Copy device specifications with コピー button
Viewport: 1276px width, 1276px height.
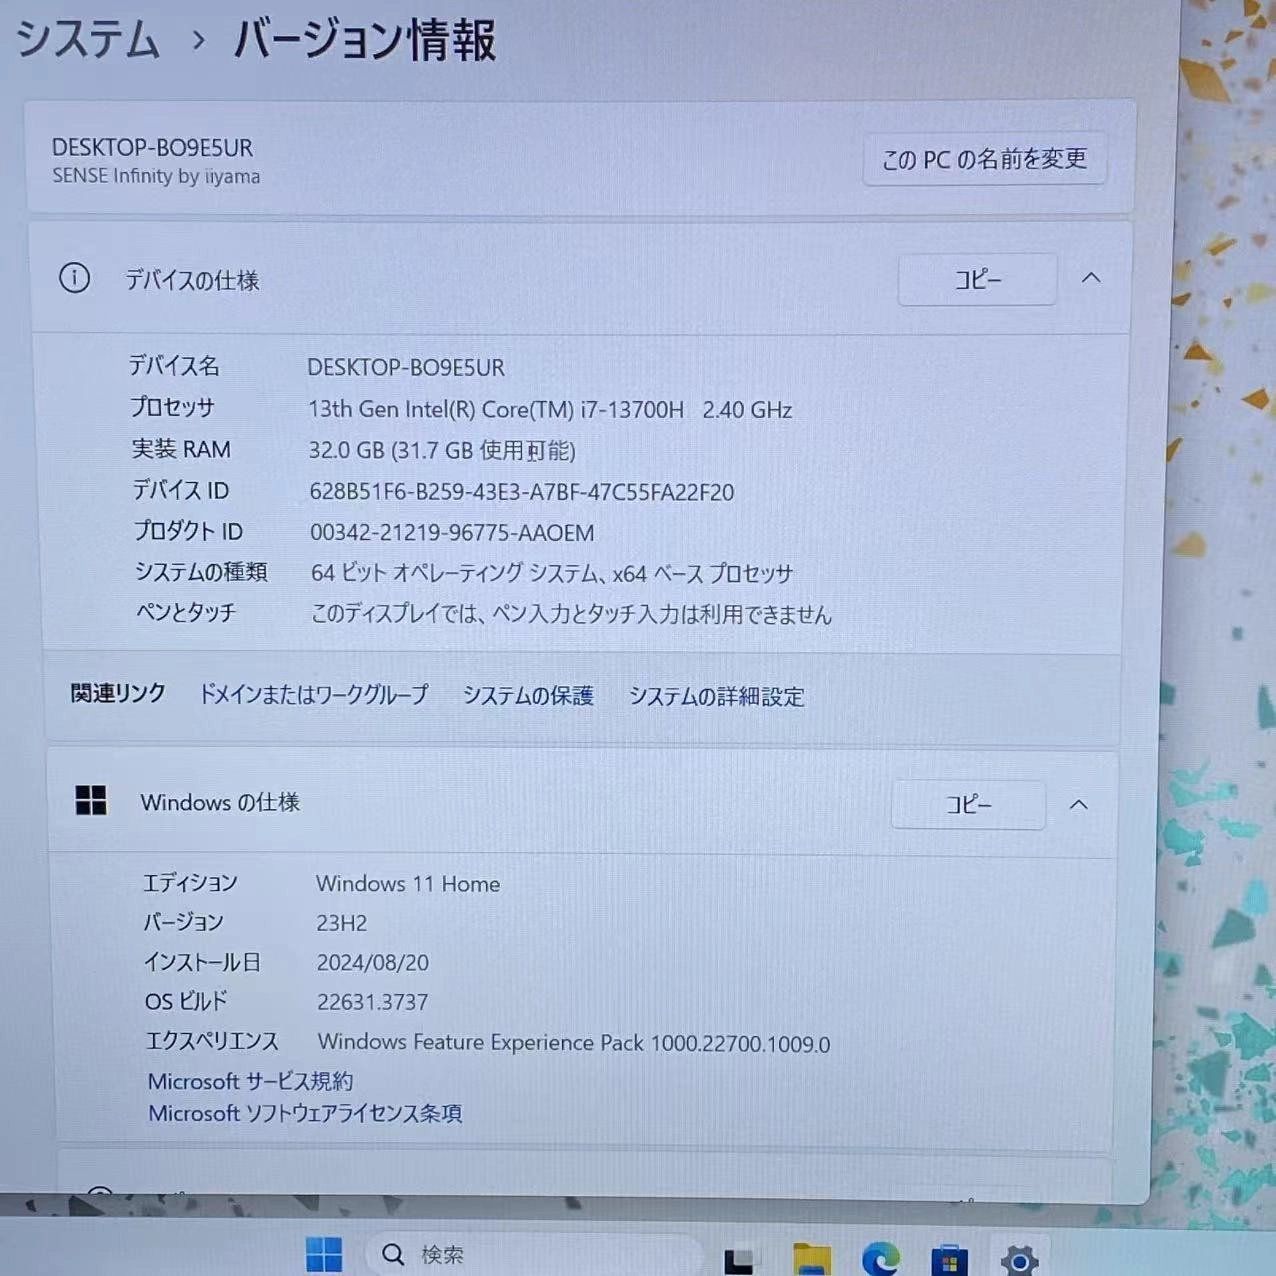point(977,280)
